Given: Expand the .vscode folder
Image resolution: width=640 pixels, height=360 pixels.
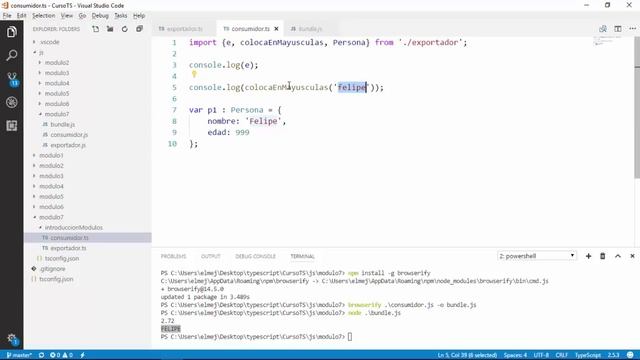Looking at the screenshot, I should (x=49, y=42).
